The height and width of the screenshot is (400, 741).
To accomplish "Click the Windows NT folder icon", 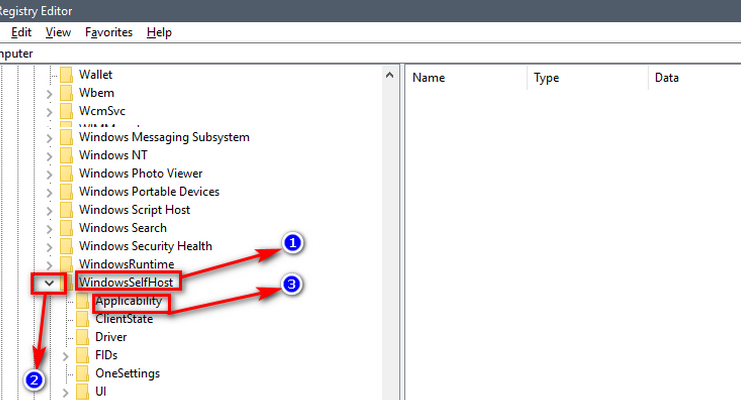I will click(x=67, y=155).
